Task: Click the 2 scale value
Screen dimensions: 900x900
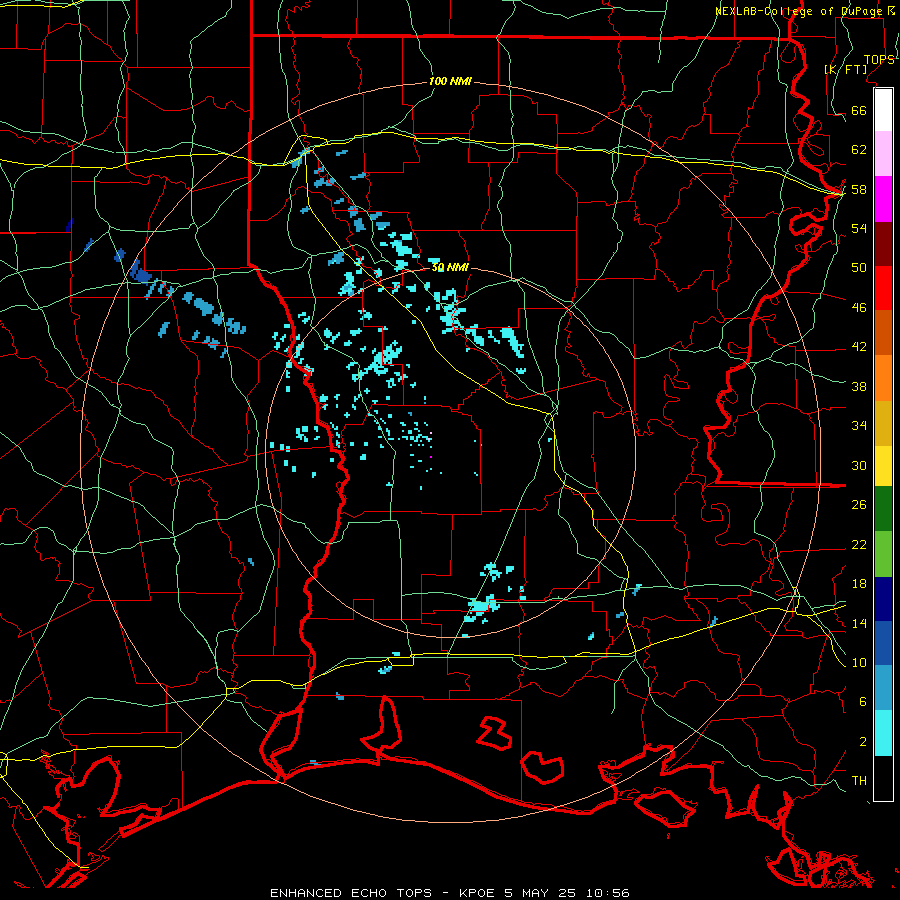Action: 863,742
